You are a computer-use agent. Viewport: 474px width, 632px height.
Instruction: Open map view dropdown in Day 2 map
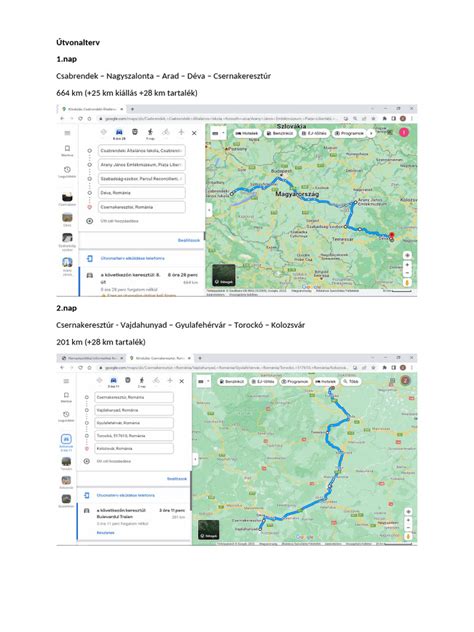(x=204, y=381)
